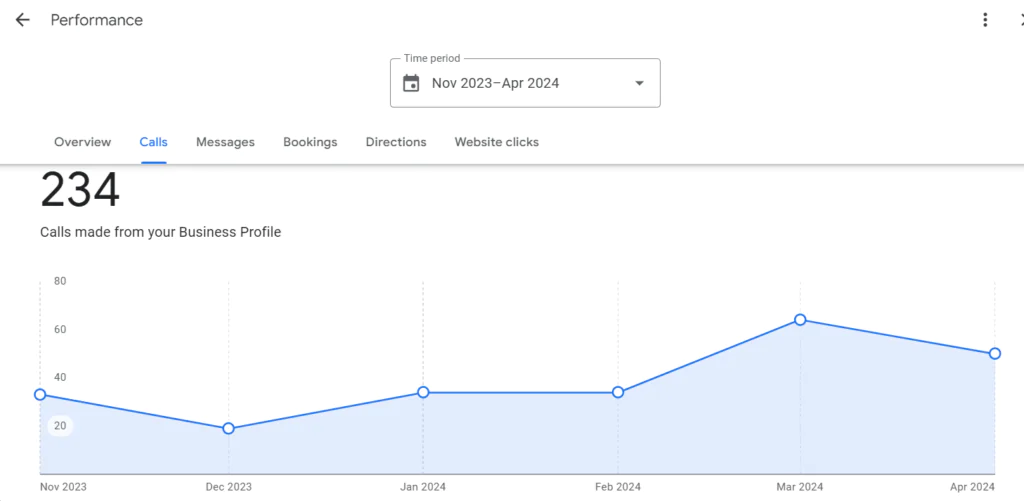Click the Mar 2024 peak data point
The height and width of the screenshot is (501, 1024).
pos(800,320)
